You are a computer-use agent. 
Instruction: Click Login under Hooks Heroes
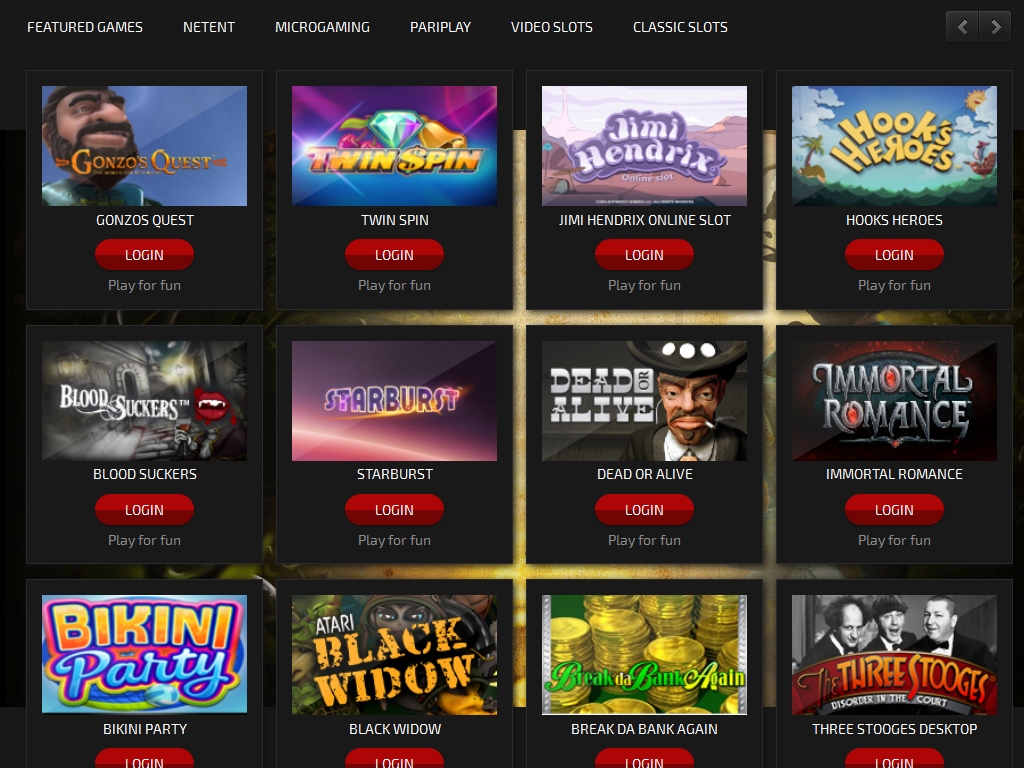(895, 255)
